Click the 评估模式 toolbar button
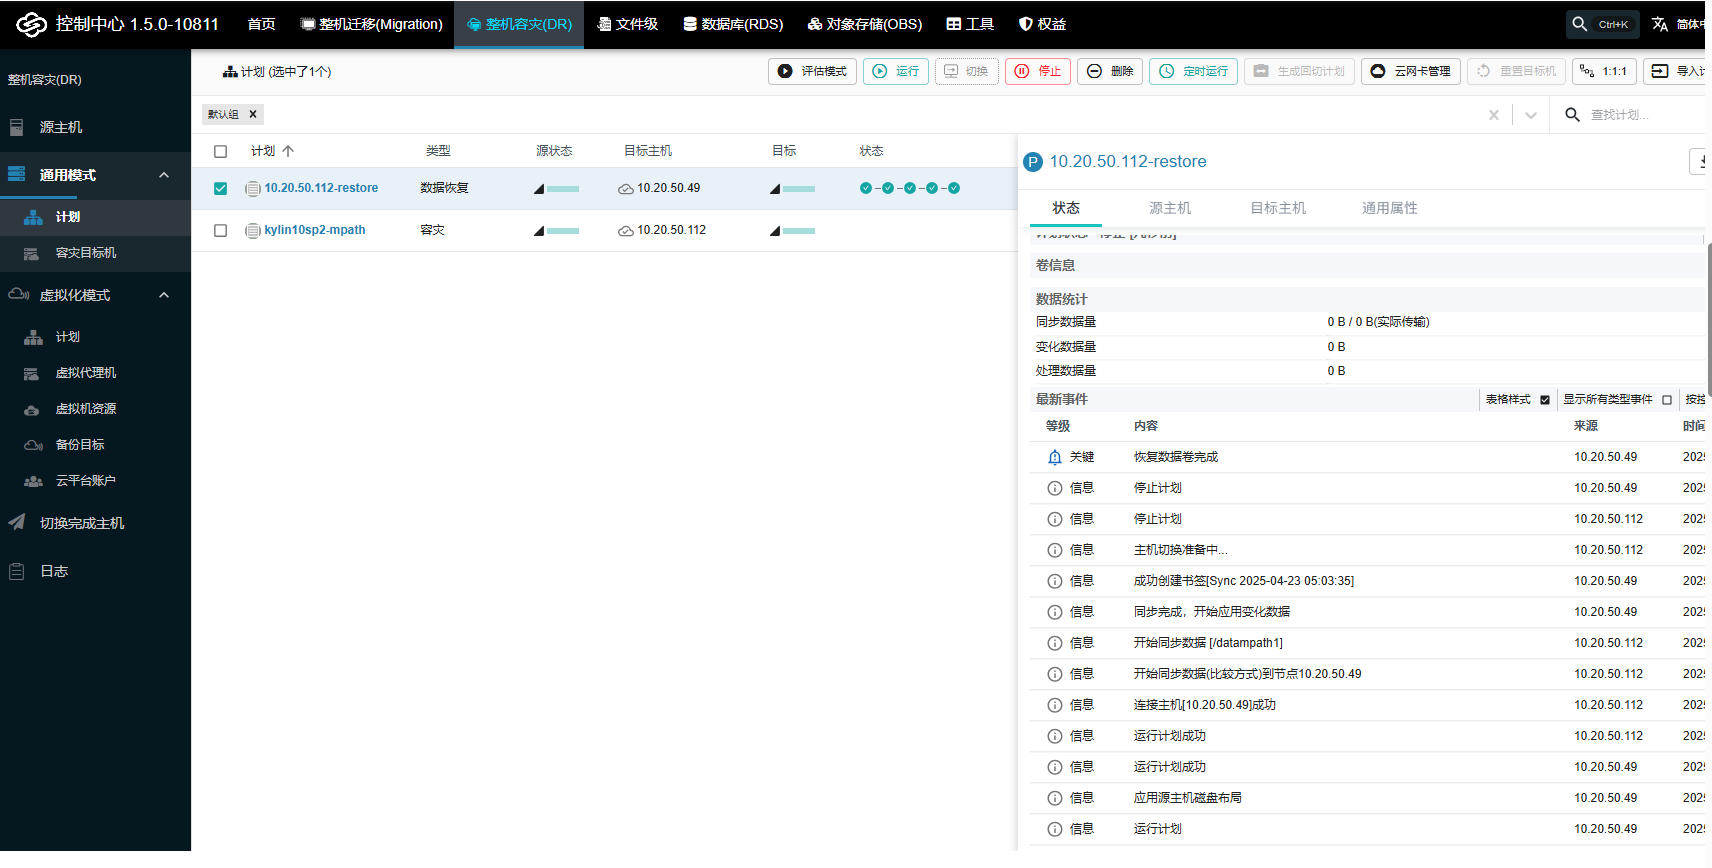Viewport: 1712px width, 868px height. [x=812, y=71]
